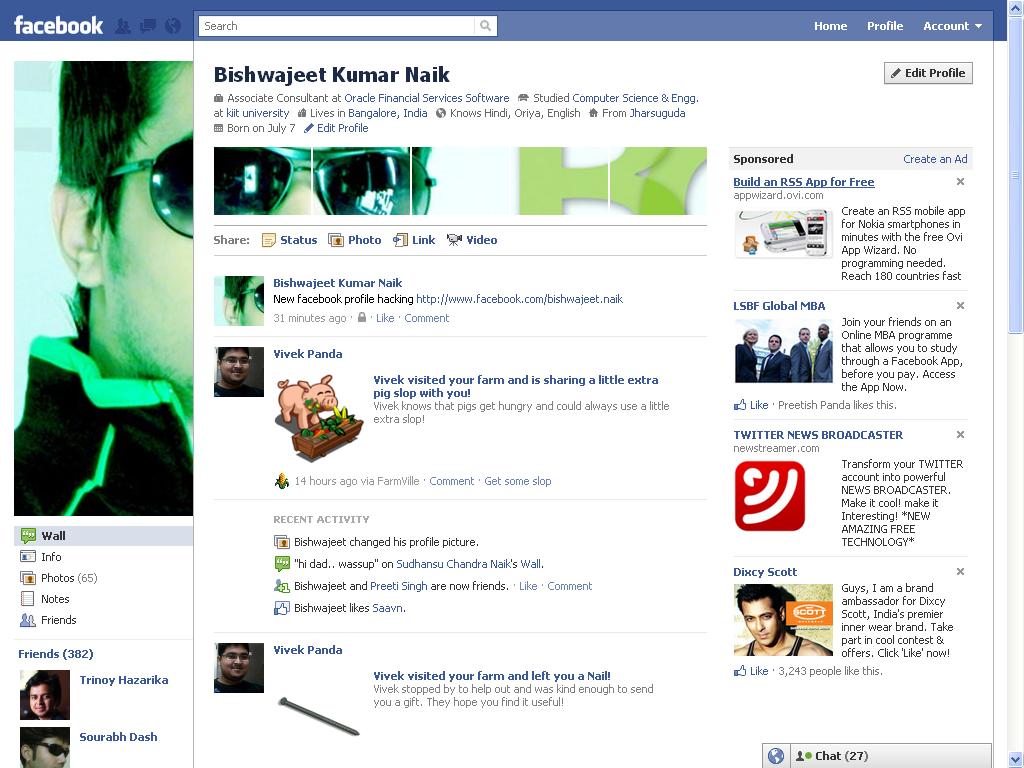Image resolution: width=1024 pixels, height=768 pixels.
Task: Close the Twitter News Broadcaster ad
Action: click(x=960, y=435)
